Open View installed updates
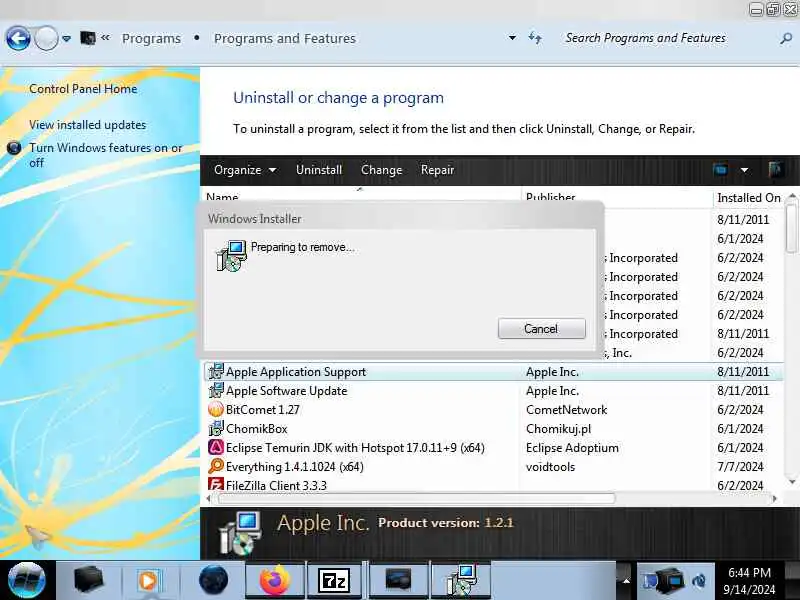Screen dimensions: 800x600 [87, 124]
